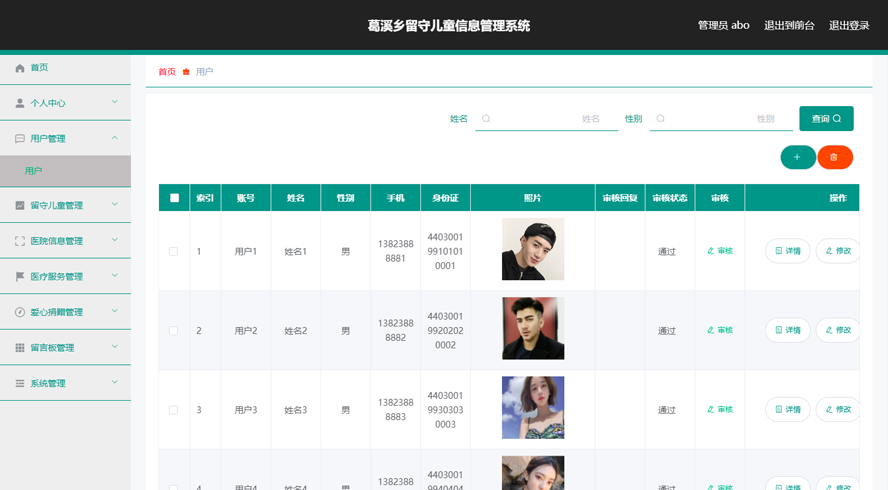This screenshot has height=490, width=888.
Task: Click the 审核状态 column header
Action: (x=670, y=198)
